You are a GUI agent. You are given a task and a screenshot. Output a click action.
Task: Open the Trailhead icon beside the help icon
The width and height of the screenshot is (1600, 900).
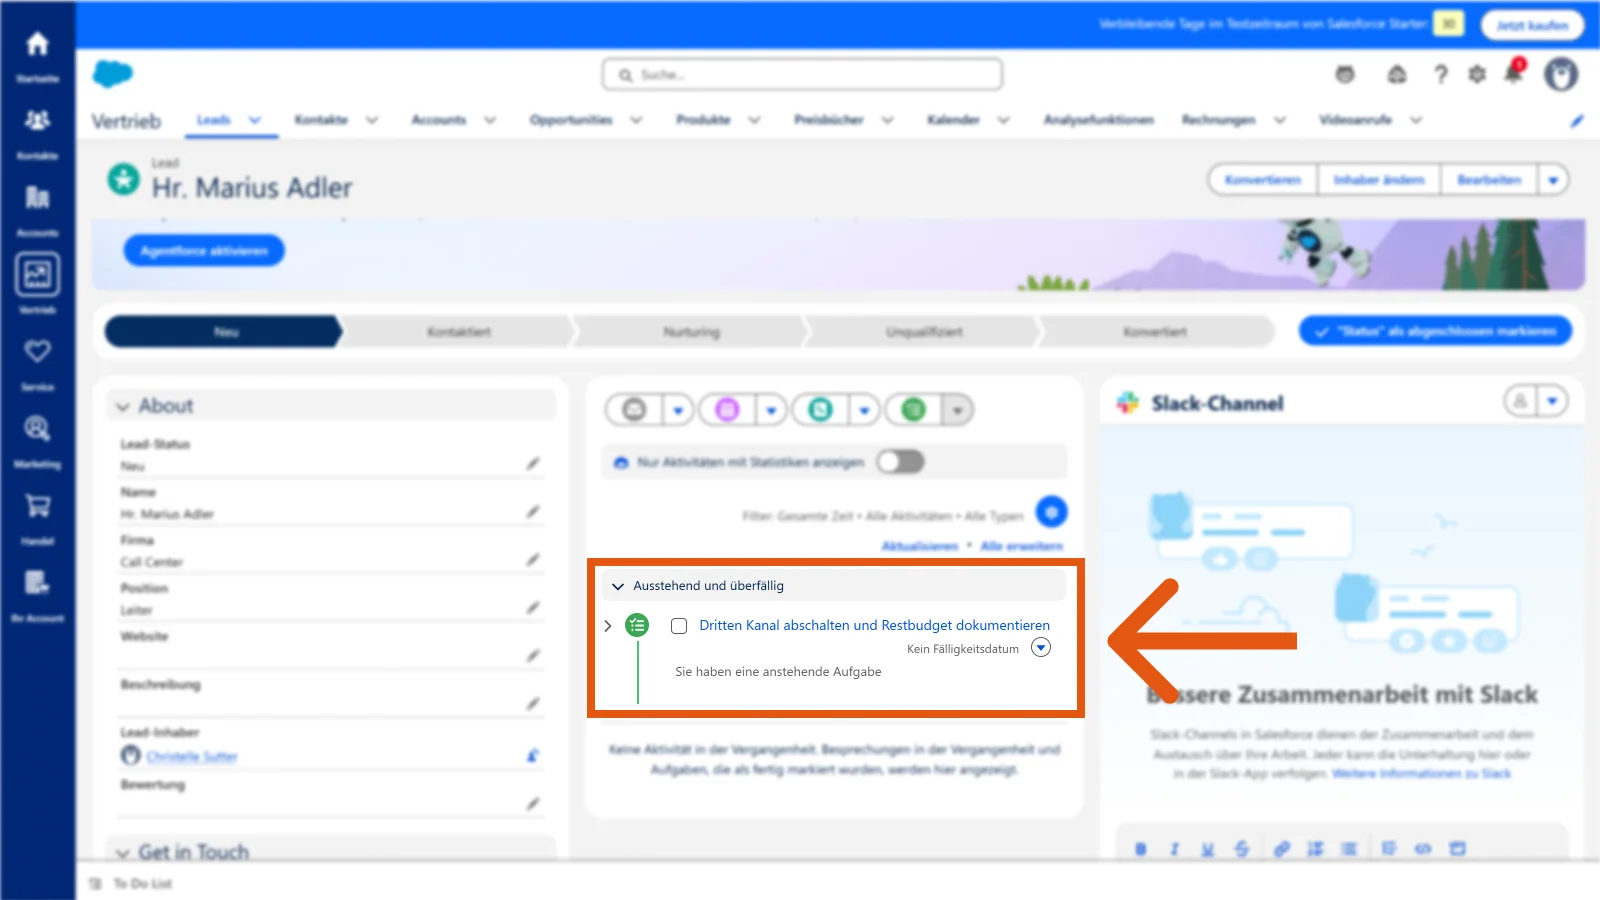point(1397,74)
